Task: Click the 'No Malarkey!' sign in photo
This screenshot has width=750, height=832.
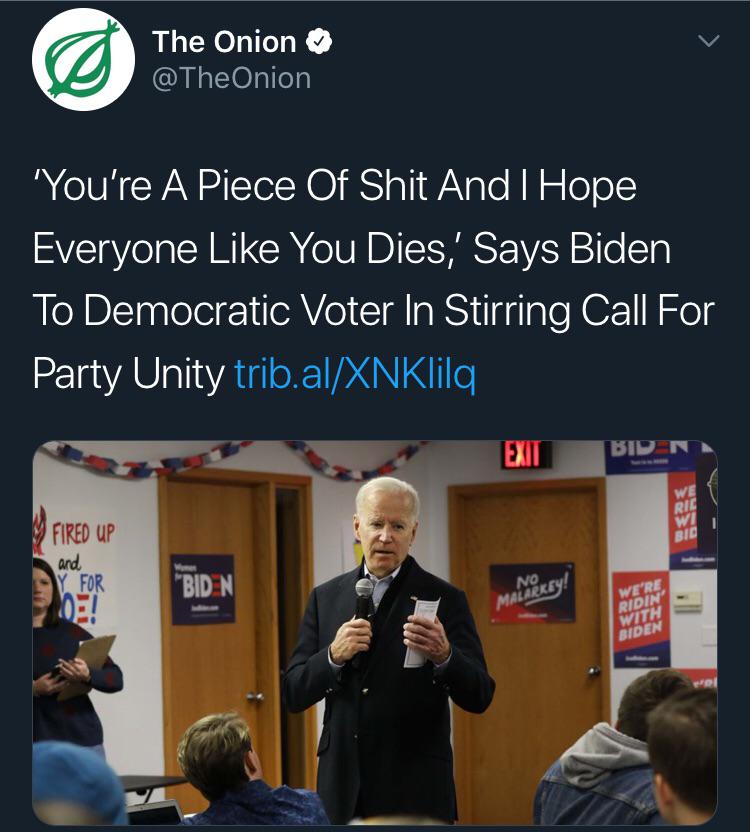Action: (x=531, y=591)
